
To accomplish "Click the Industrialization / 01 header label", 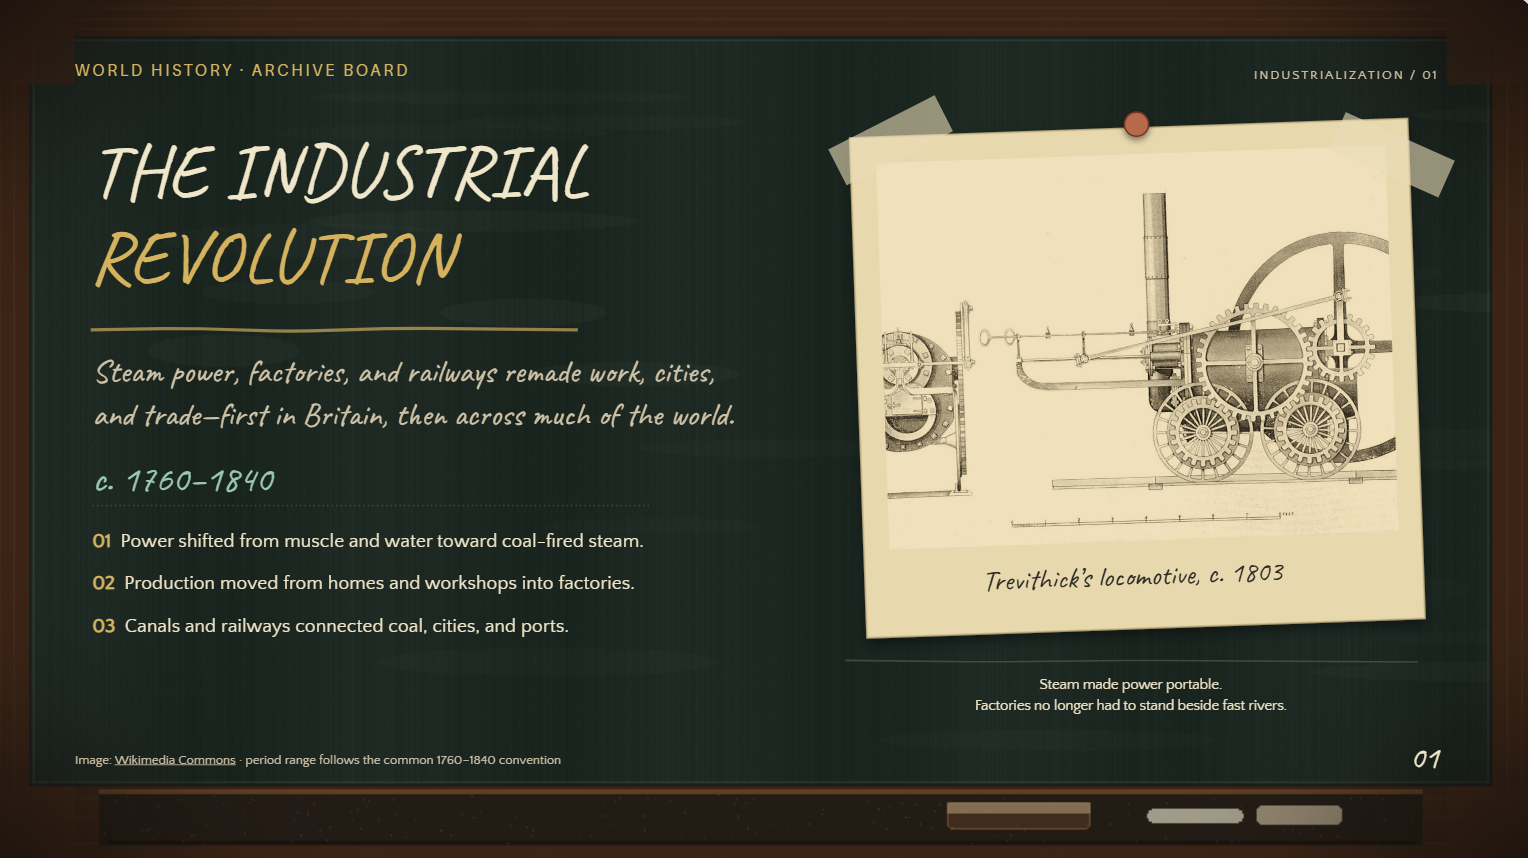I will [1345, 75].
